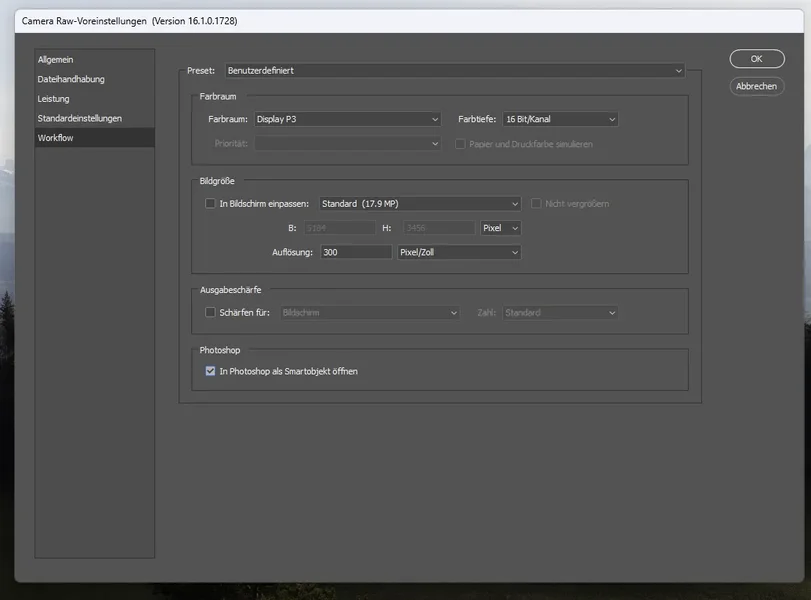Select Standardeinstellungen in the sidebar
Viewport: 811px width, 600px height.
tap(94, 118)
